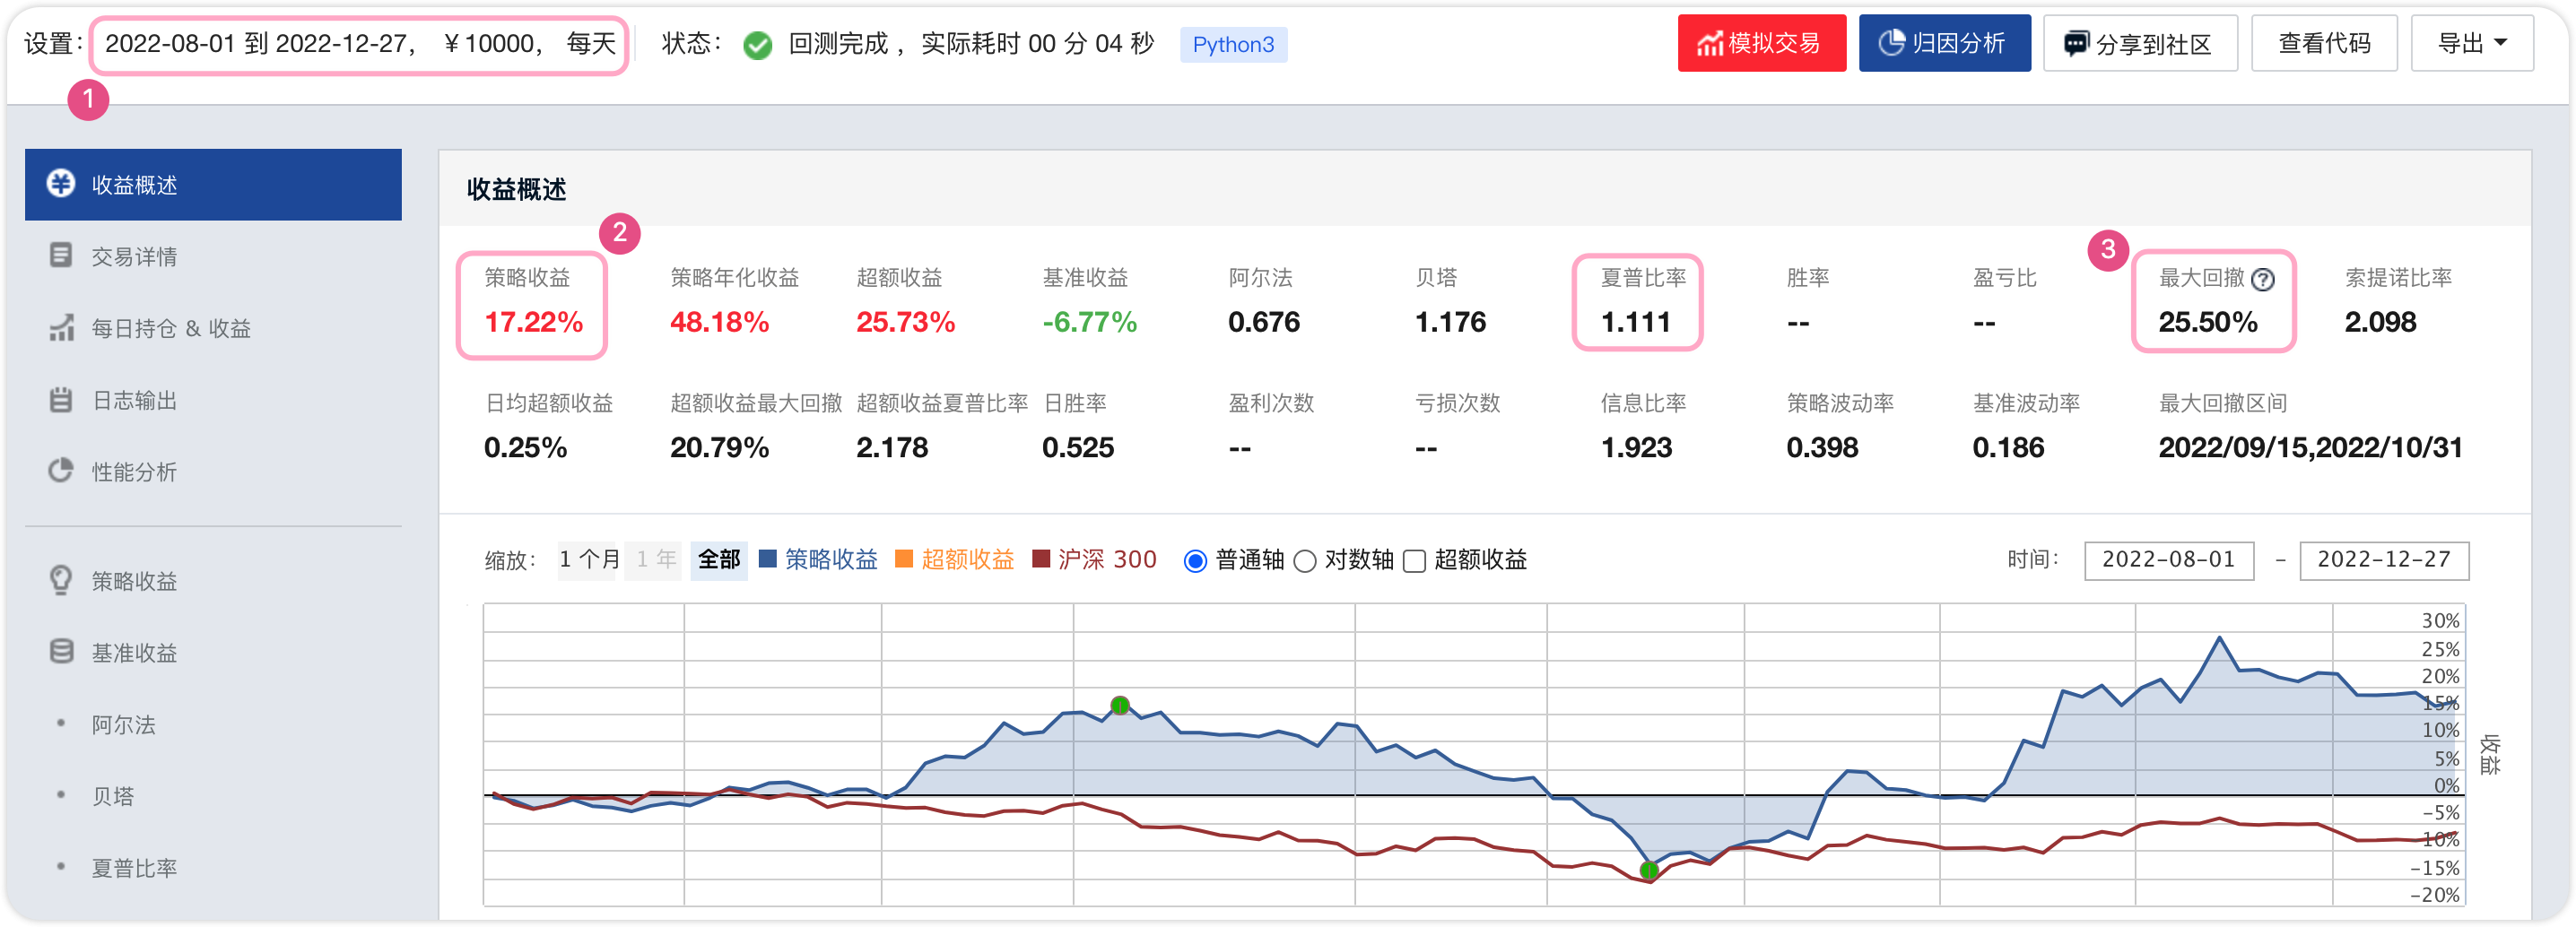Open the end date 2022-12-27 picker
The height and width of the screenshot is (927, 2576).
pyautogui.click(x=2383, y=560)
